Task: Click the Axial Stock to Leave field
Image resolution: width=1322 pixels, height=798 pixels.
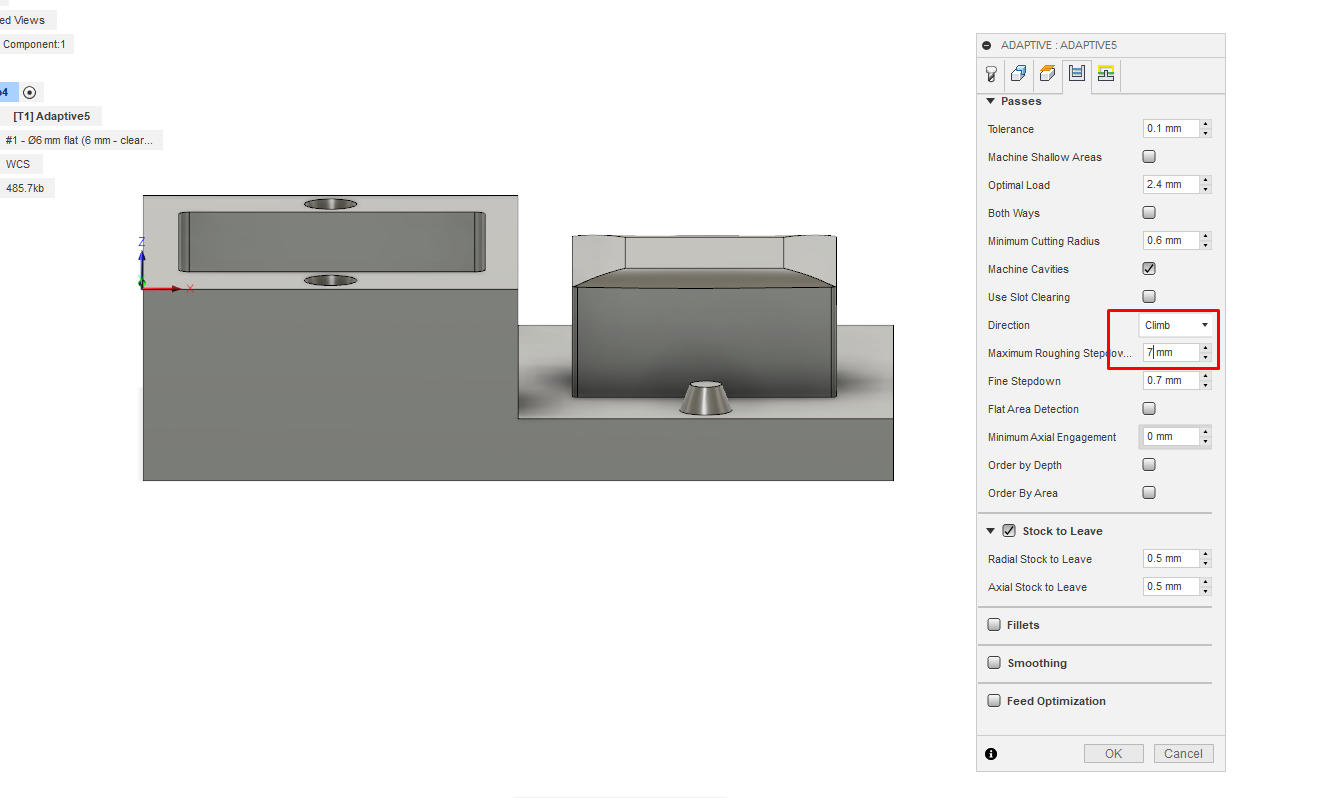Action: point(1171,587)
